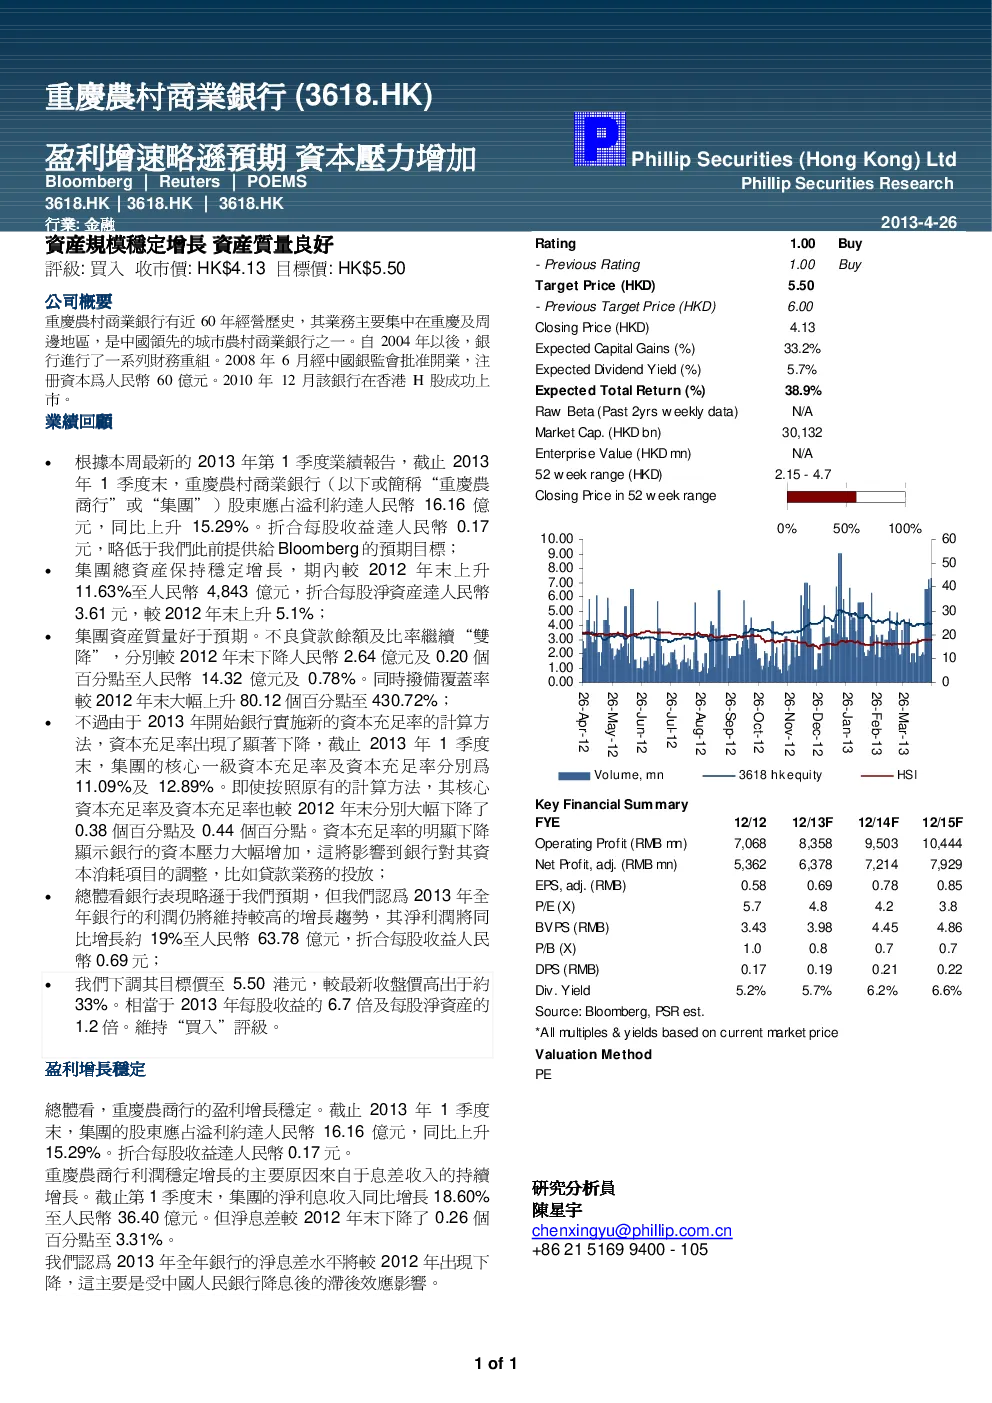This screenshot has height=1403, width=992.
Task: Select the Phillip Securities Research text
Action: (847, 184)
